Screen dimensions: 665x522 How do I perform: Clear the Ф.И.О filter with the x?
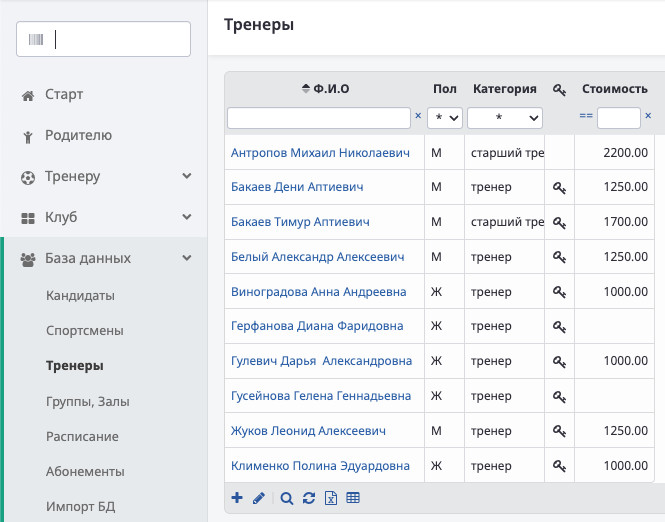click(x=418, y=115)
